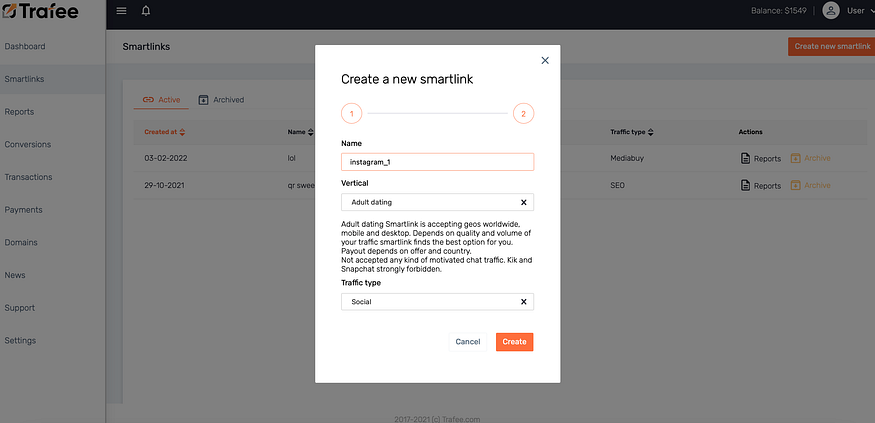Expand the User account menu chevron

tap(871, 11)
